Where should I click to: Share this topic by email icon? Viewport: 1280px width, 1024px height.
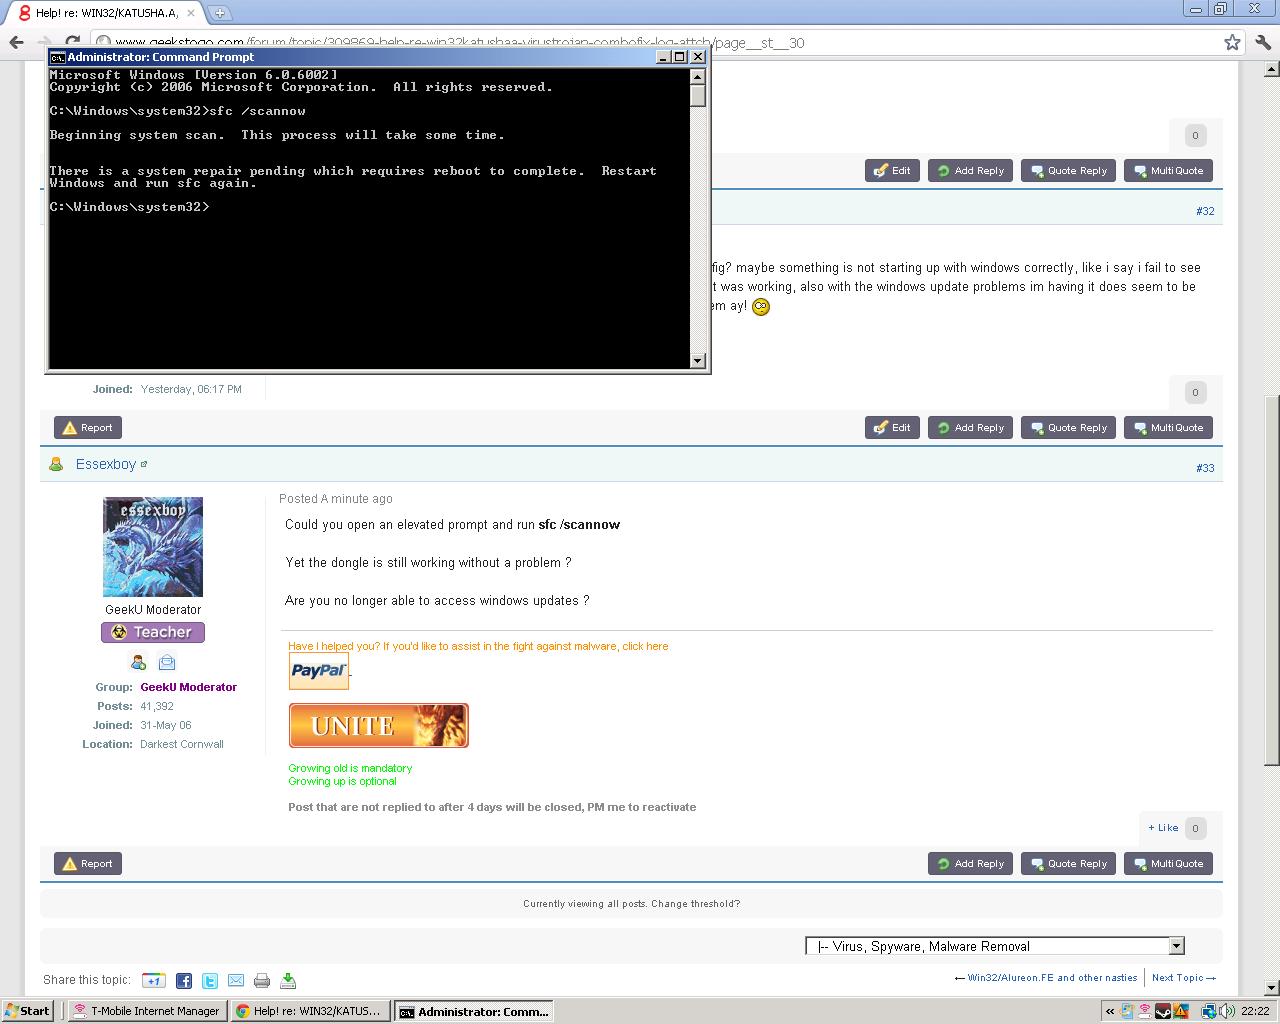click(236, 981)
